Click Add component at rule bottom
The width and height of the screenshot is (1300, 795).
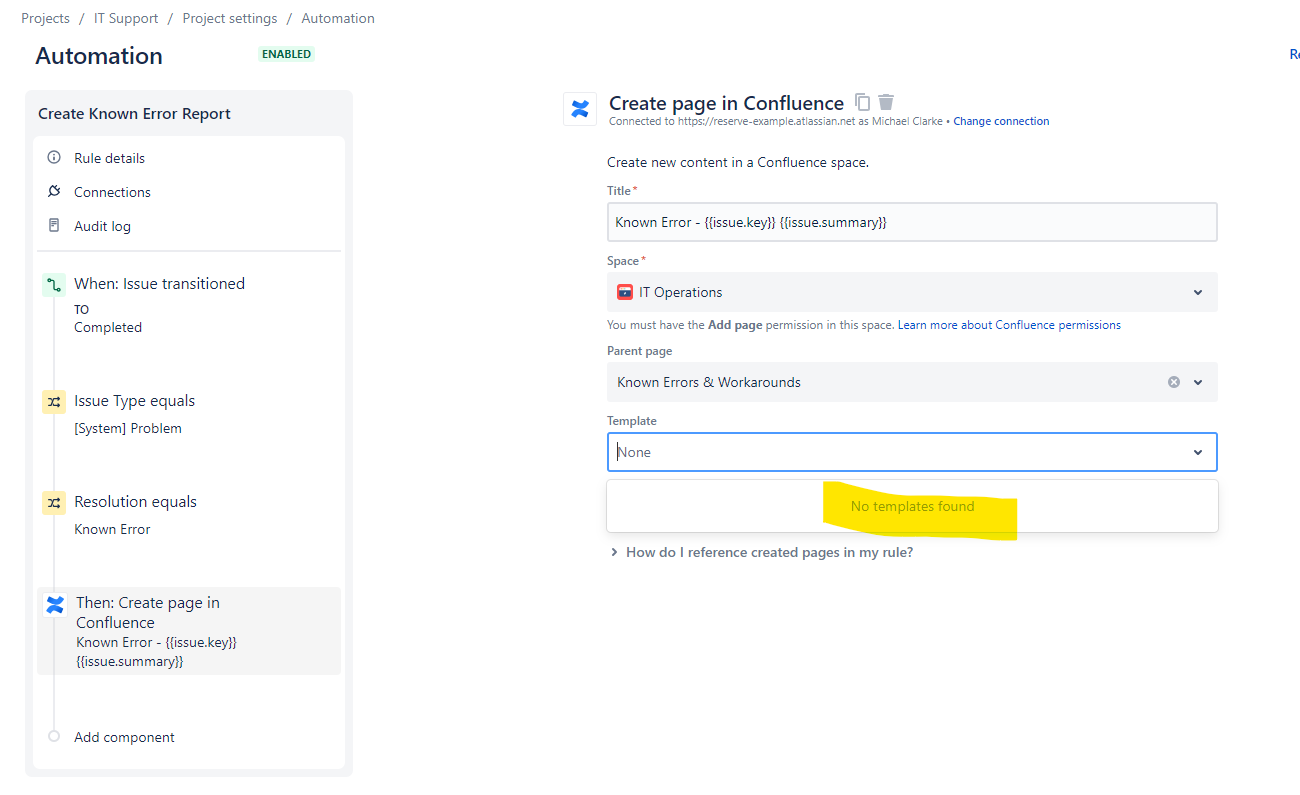[124, 737]
